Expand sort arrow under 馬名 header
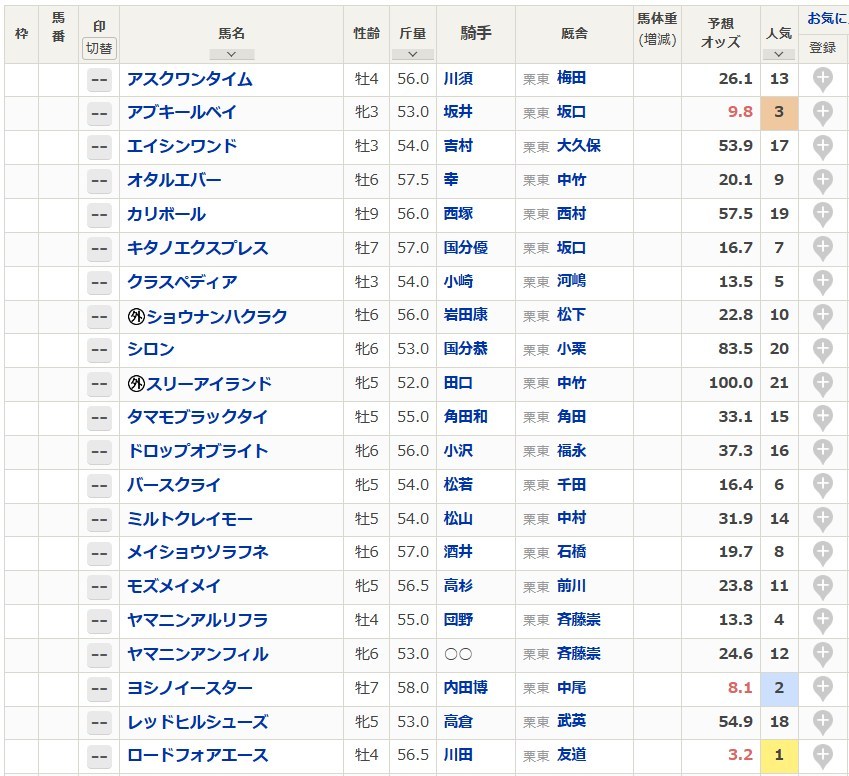 [232, 54]
